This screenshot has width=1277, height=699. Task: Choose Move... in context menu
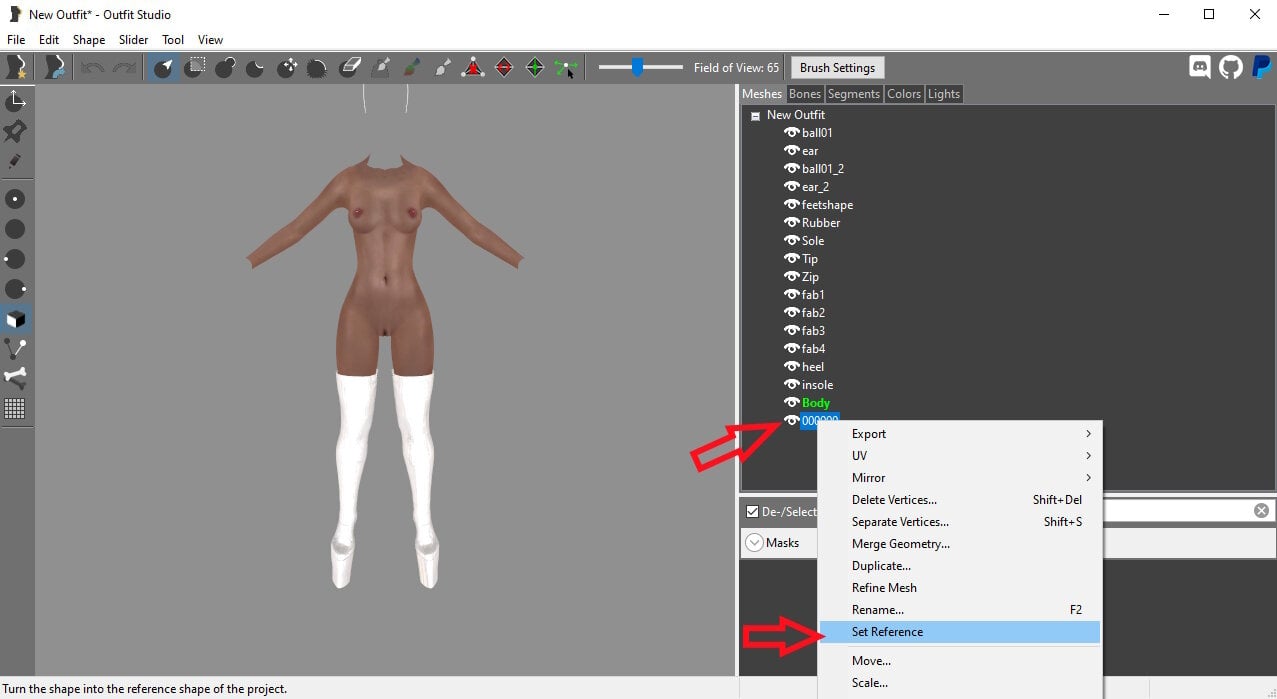tap(959, 661)
